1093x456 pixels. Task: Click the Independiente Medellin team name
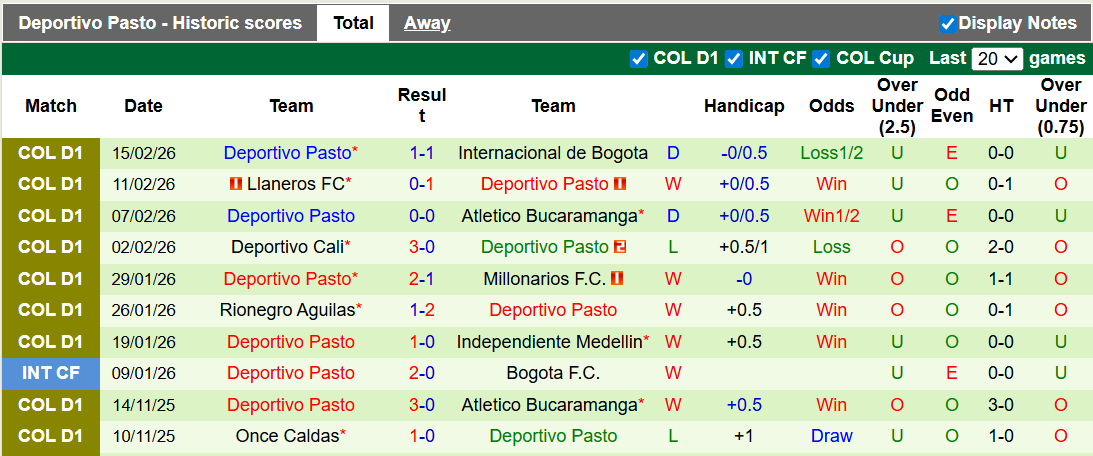tap(549, 342)
